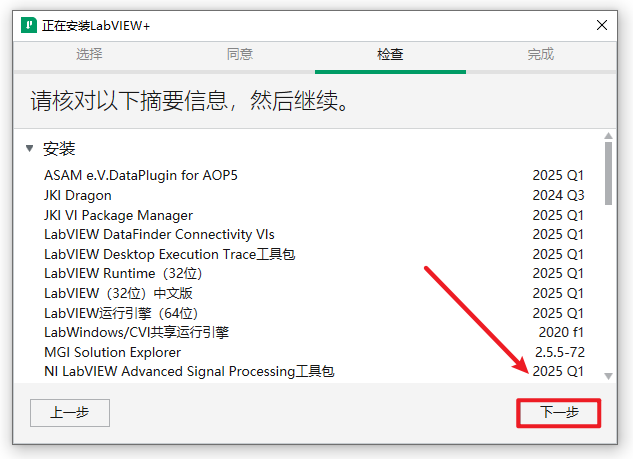633x459 pixels.
Task: Click the scrollbar up arrow
Action: 608,135
